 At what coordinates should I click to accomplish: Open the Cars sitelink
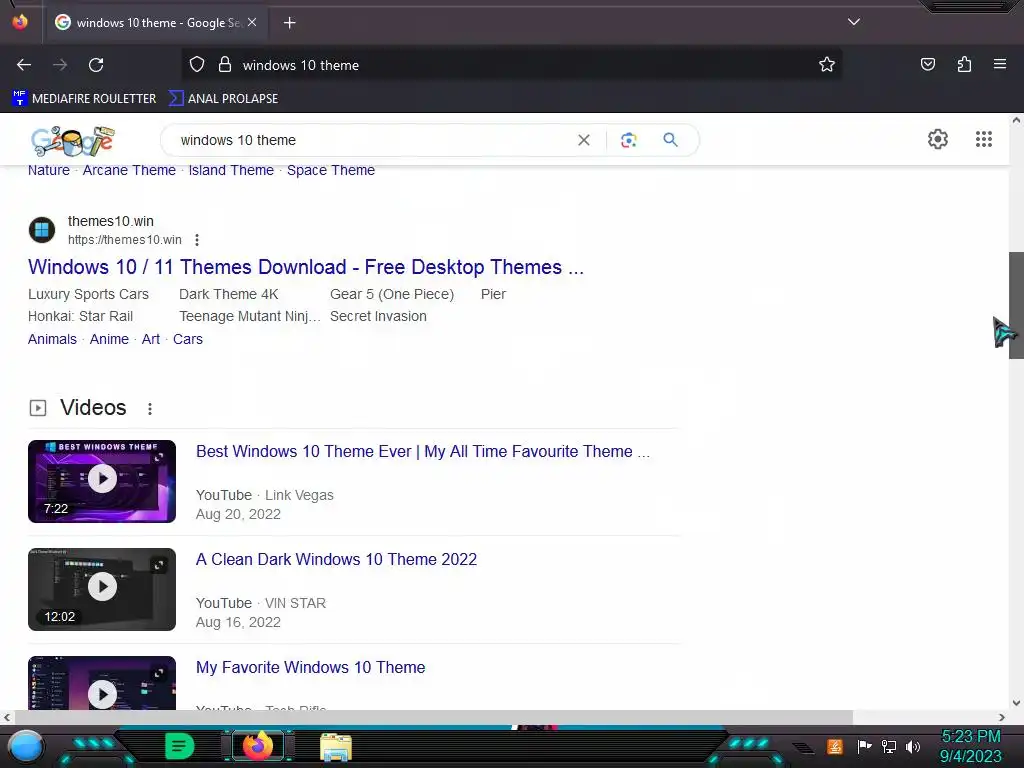tap(188, 339)
